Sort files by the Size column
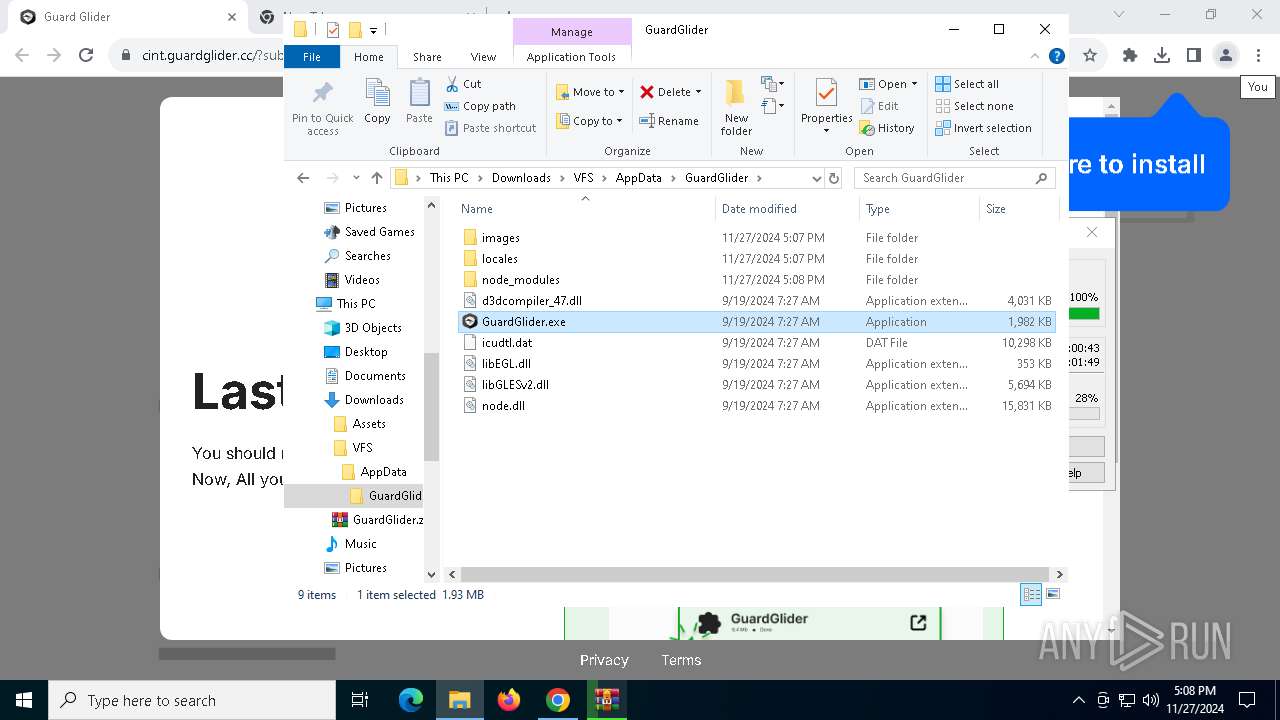 point(1018,209)
